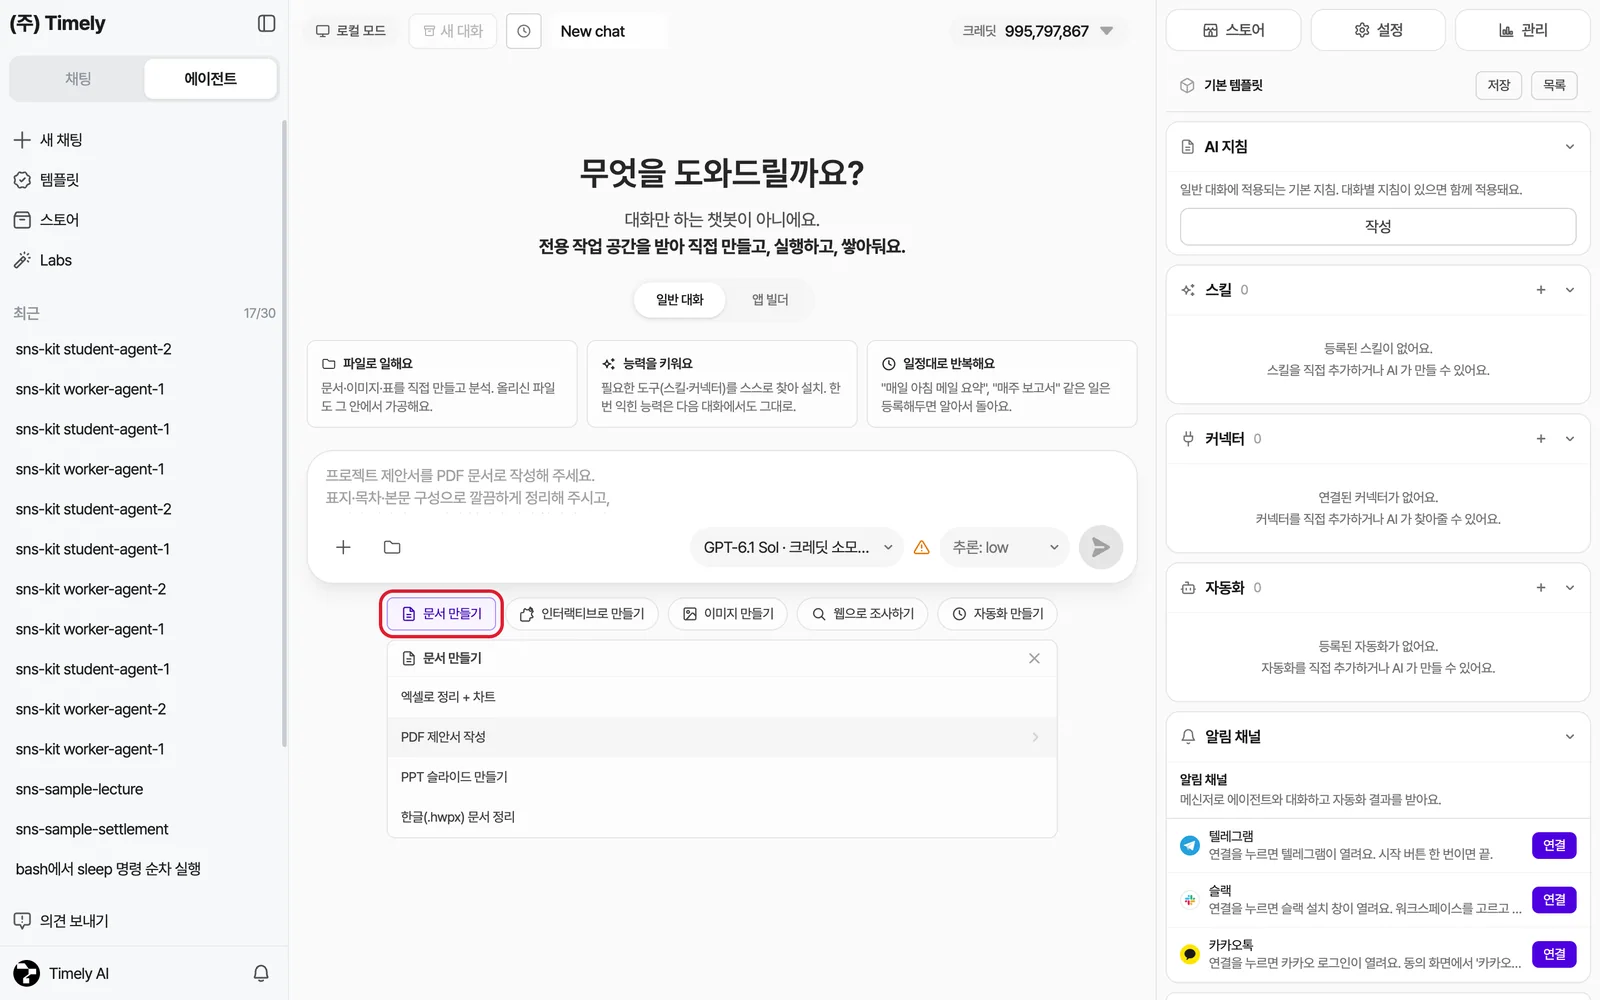Collapse the sidebar with the panel icon
The image size is (1600, 1000).
coord(266,23)
